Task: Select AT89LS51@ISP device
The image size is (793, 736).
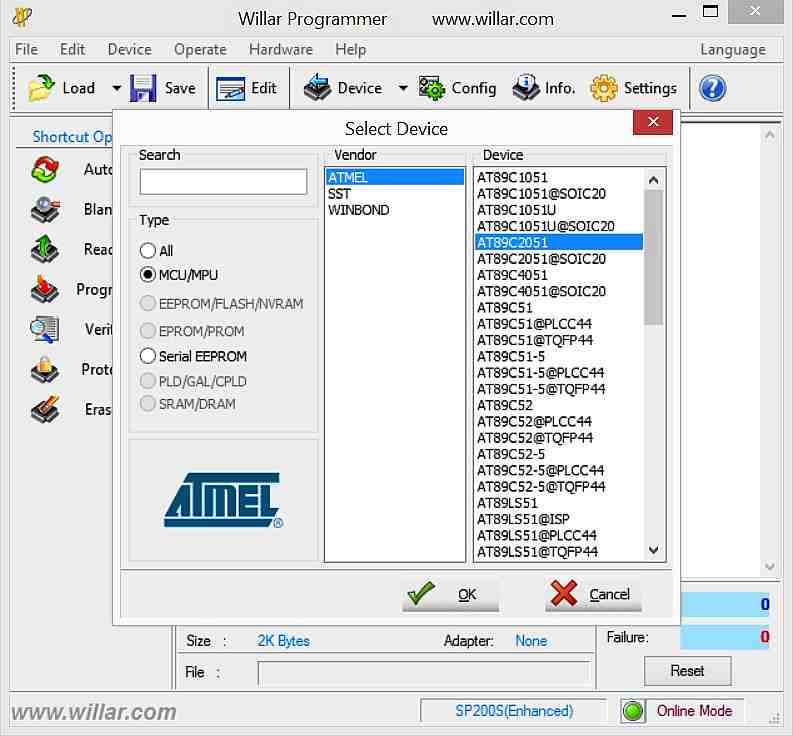Action: pyautogui.click(x=559, y=519)
